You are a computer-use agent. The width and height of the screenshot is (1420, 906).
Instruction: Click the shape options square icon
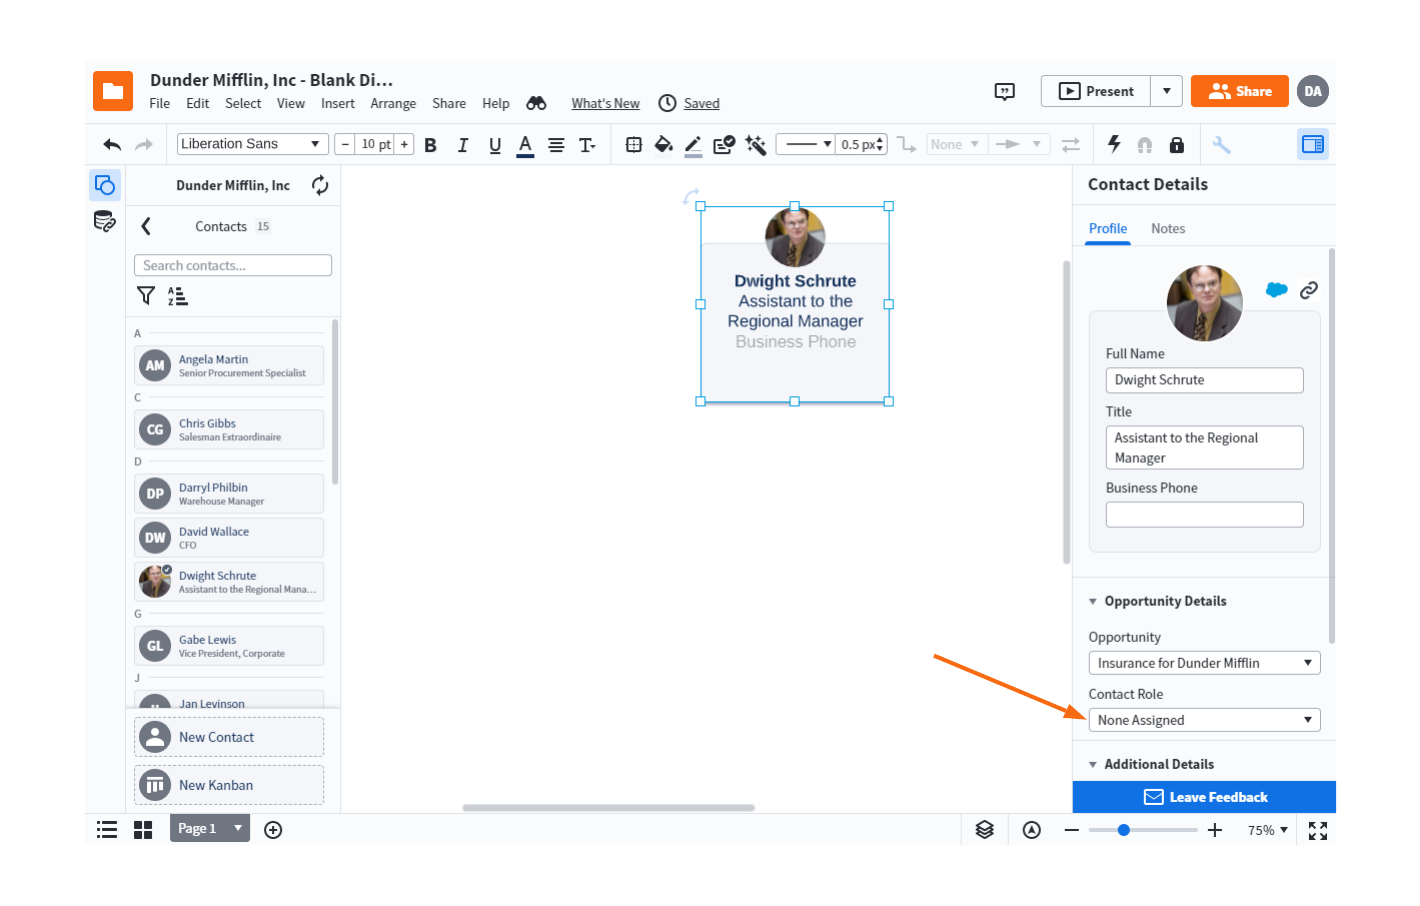[x=633, y=145]
